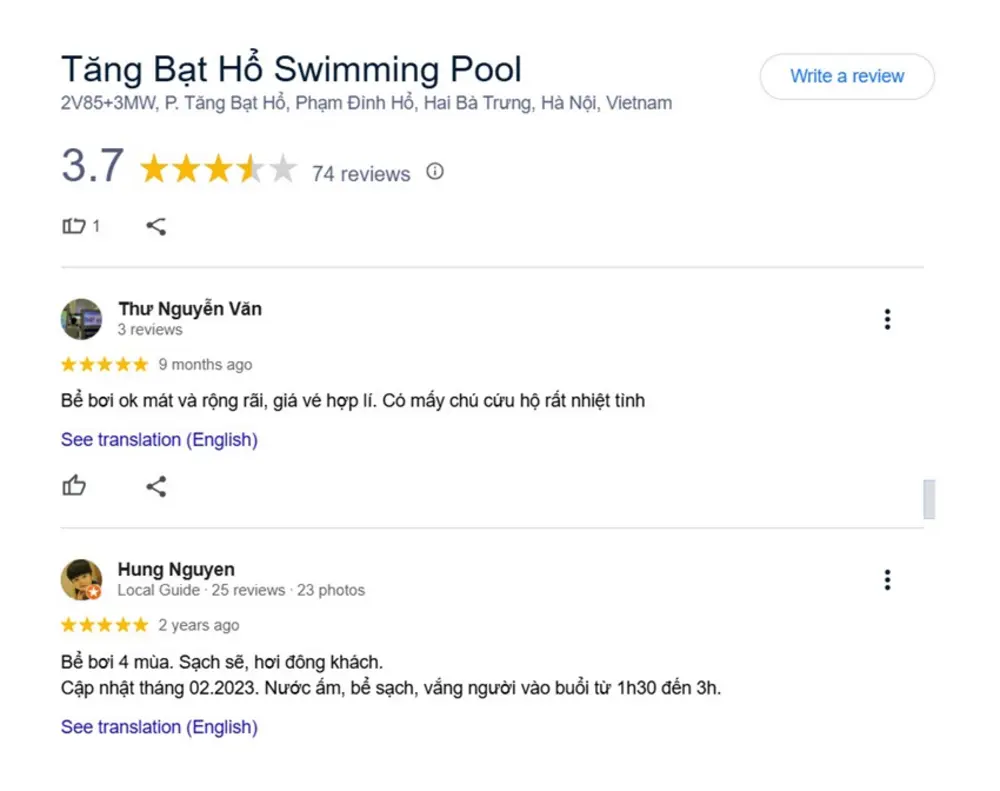Click the Write a review button

click(x=846, y=76)
